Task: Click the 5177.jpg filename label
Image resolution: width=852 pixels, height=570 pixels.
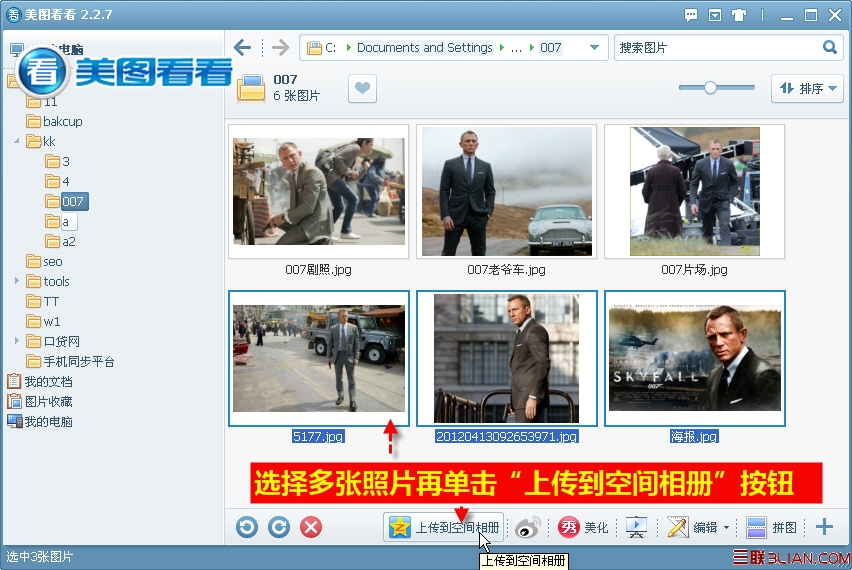Action: click(x=318, y=436)
